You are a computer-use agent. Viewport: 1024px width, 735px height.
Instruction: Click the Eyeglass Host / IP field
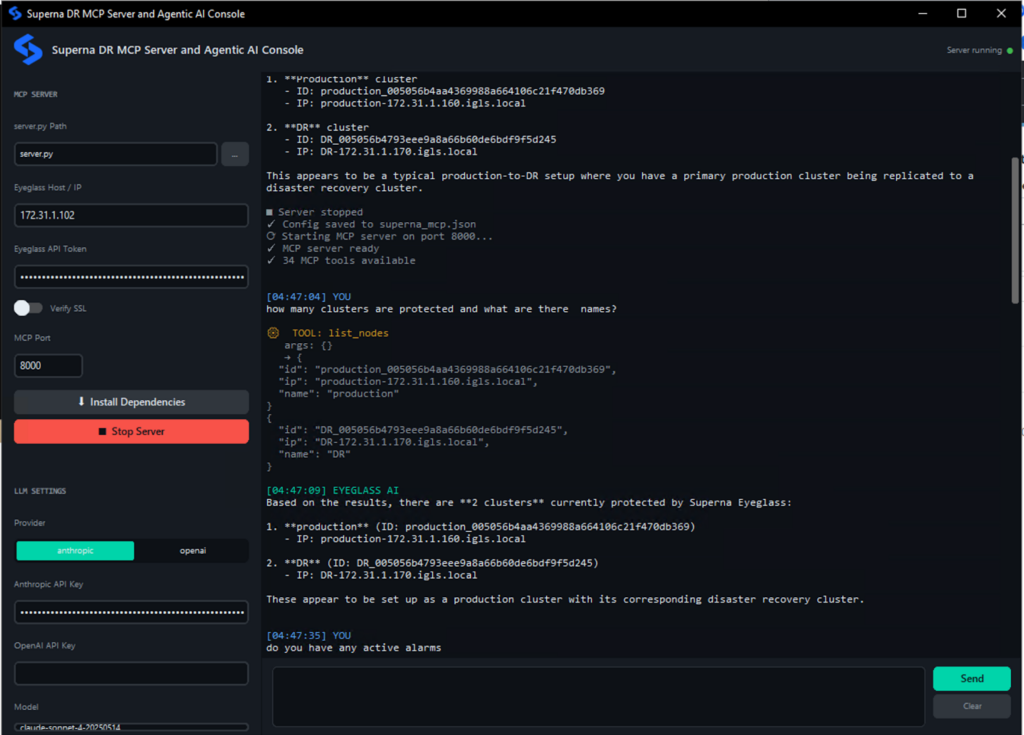131,215
